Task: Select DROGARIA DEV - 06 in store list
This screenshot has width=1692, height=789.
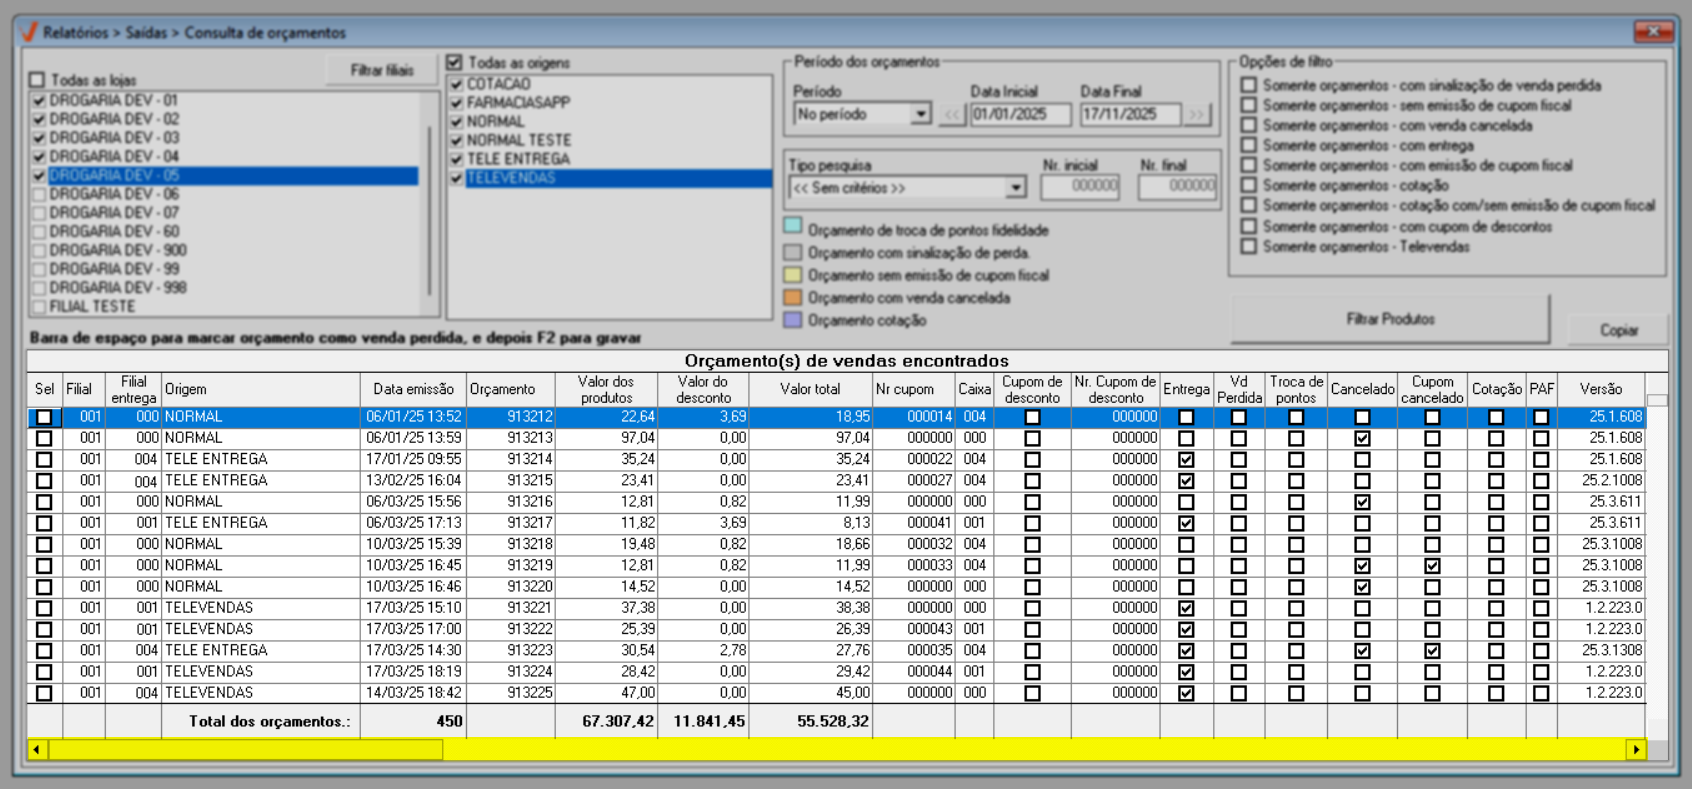Action: [114, 194]
